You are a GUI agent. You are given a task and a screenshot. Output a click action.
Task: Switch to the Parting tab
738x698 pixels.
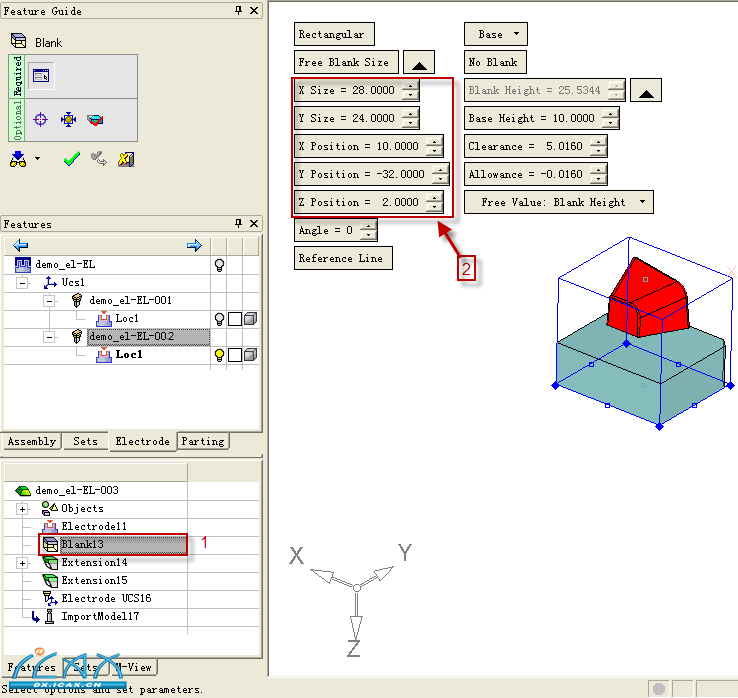203,441
